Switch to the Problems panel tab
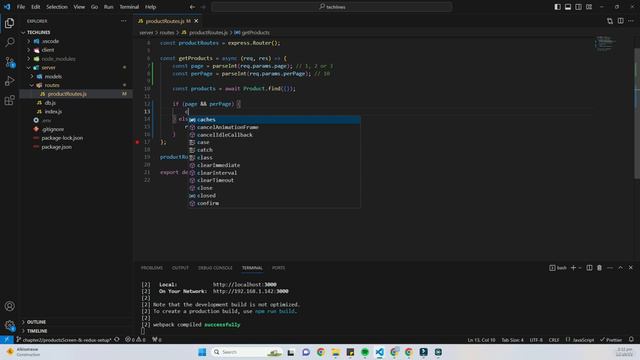This screenshot has width=640, height=360. (x=151, y=268)
